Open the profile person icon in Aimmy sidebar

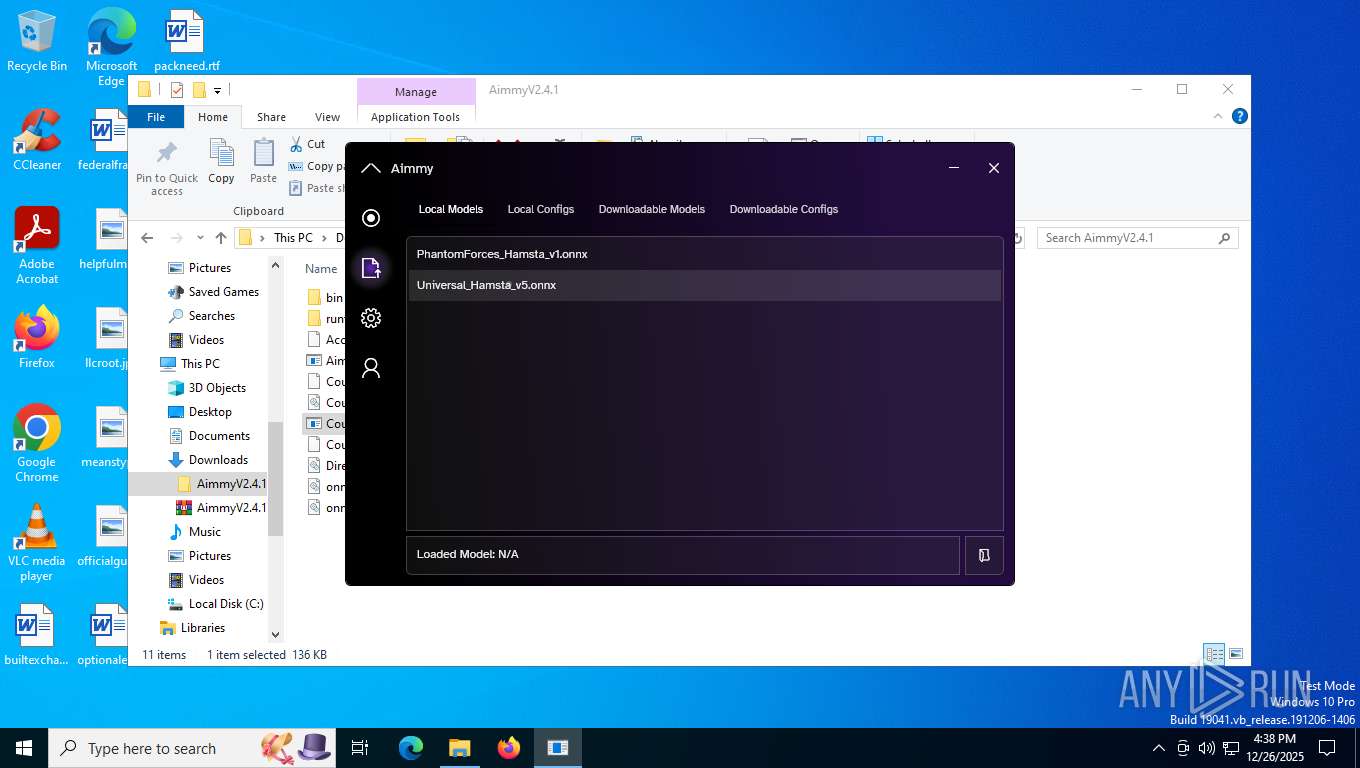[x=371, y=368]
